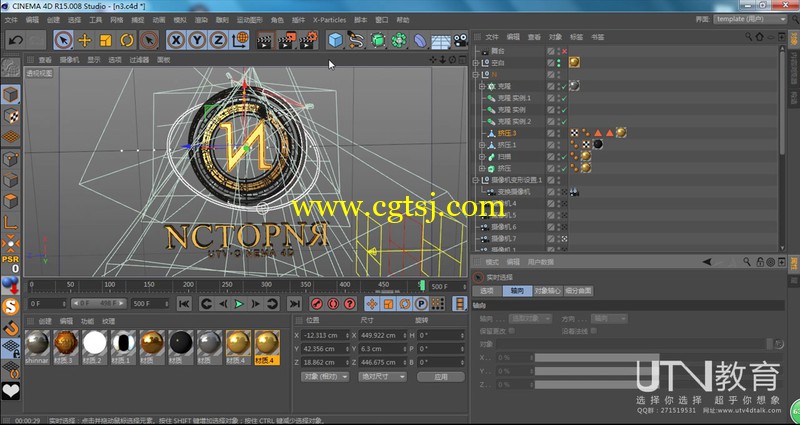Expand the 挤压.1 tree node
Screen dimensions: 800x425
coord(482,145)
